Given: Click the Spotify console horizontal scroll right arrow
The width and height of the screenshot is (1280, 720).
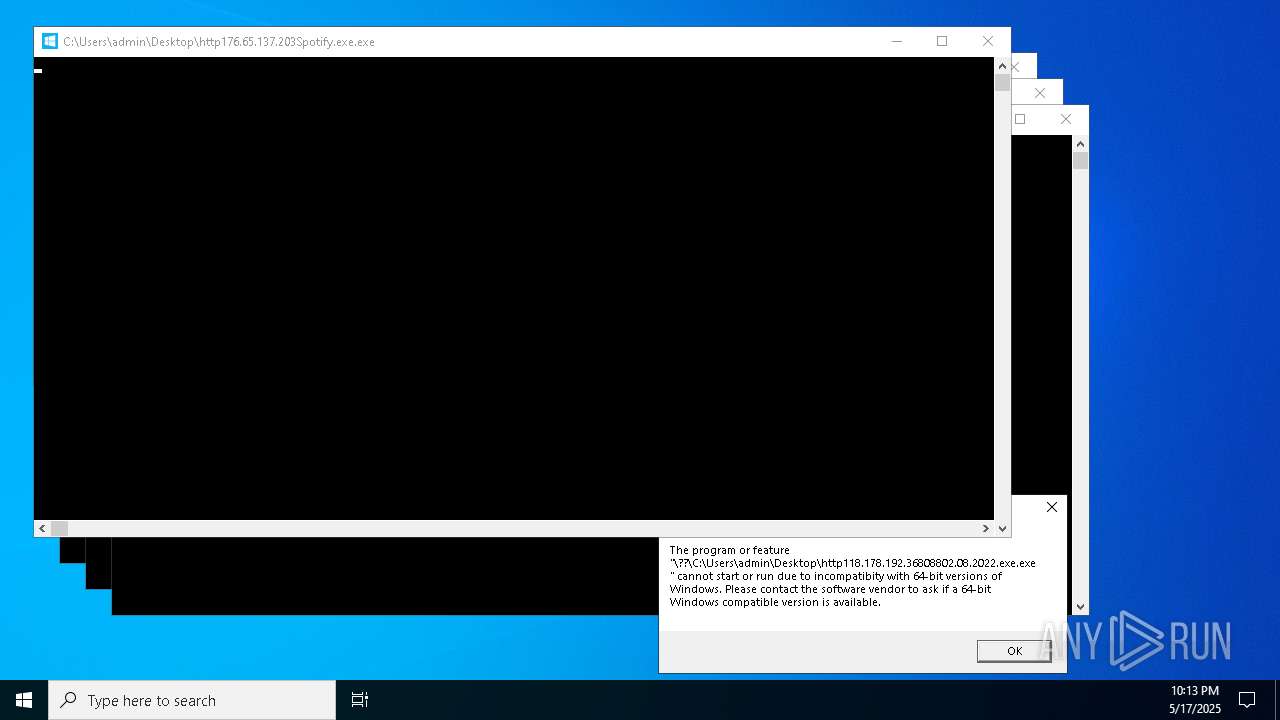Looking at the screenshot, I should [986, 528].
